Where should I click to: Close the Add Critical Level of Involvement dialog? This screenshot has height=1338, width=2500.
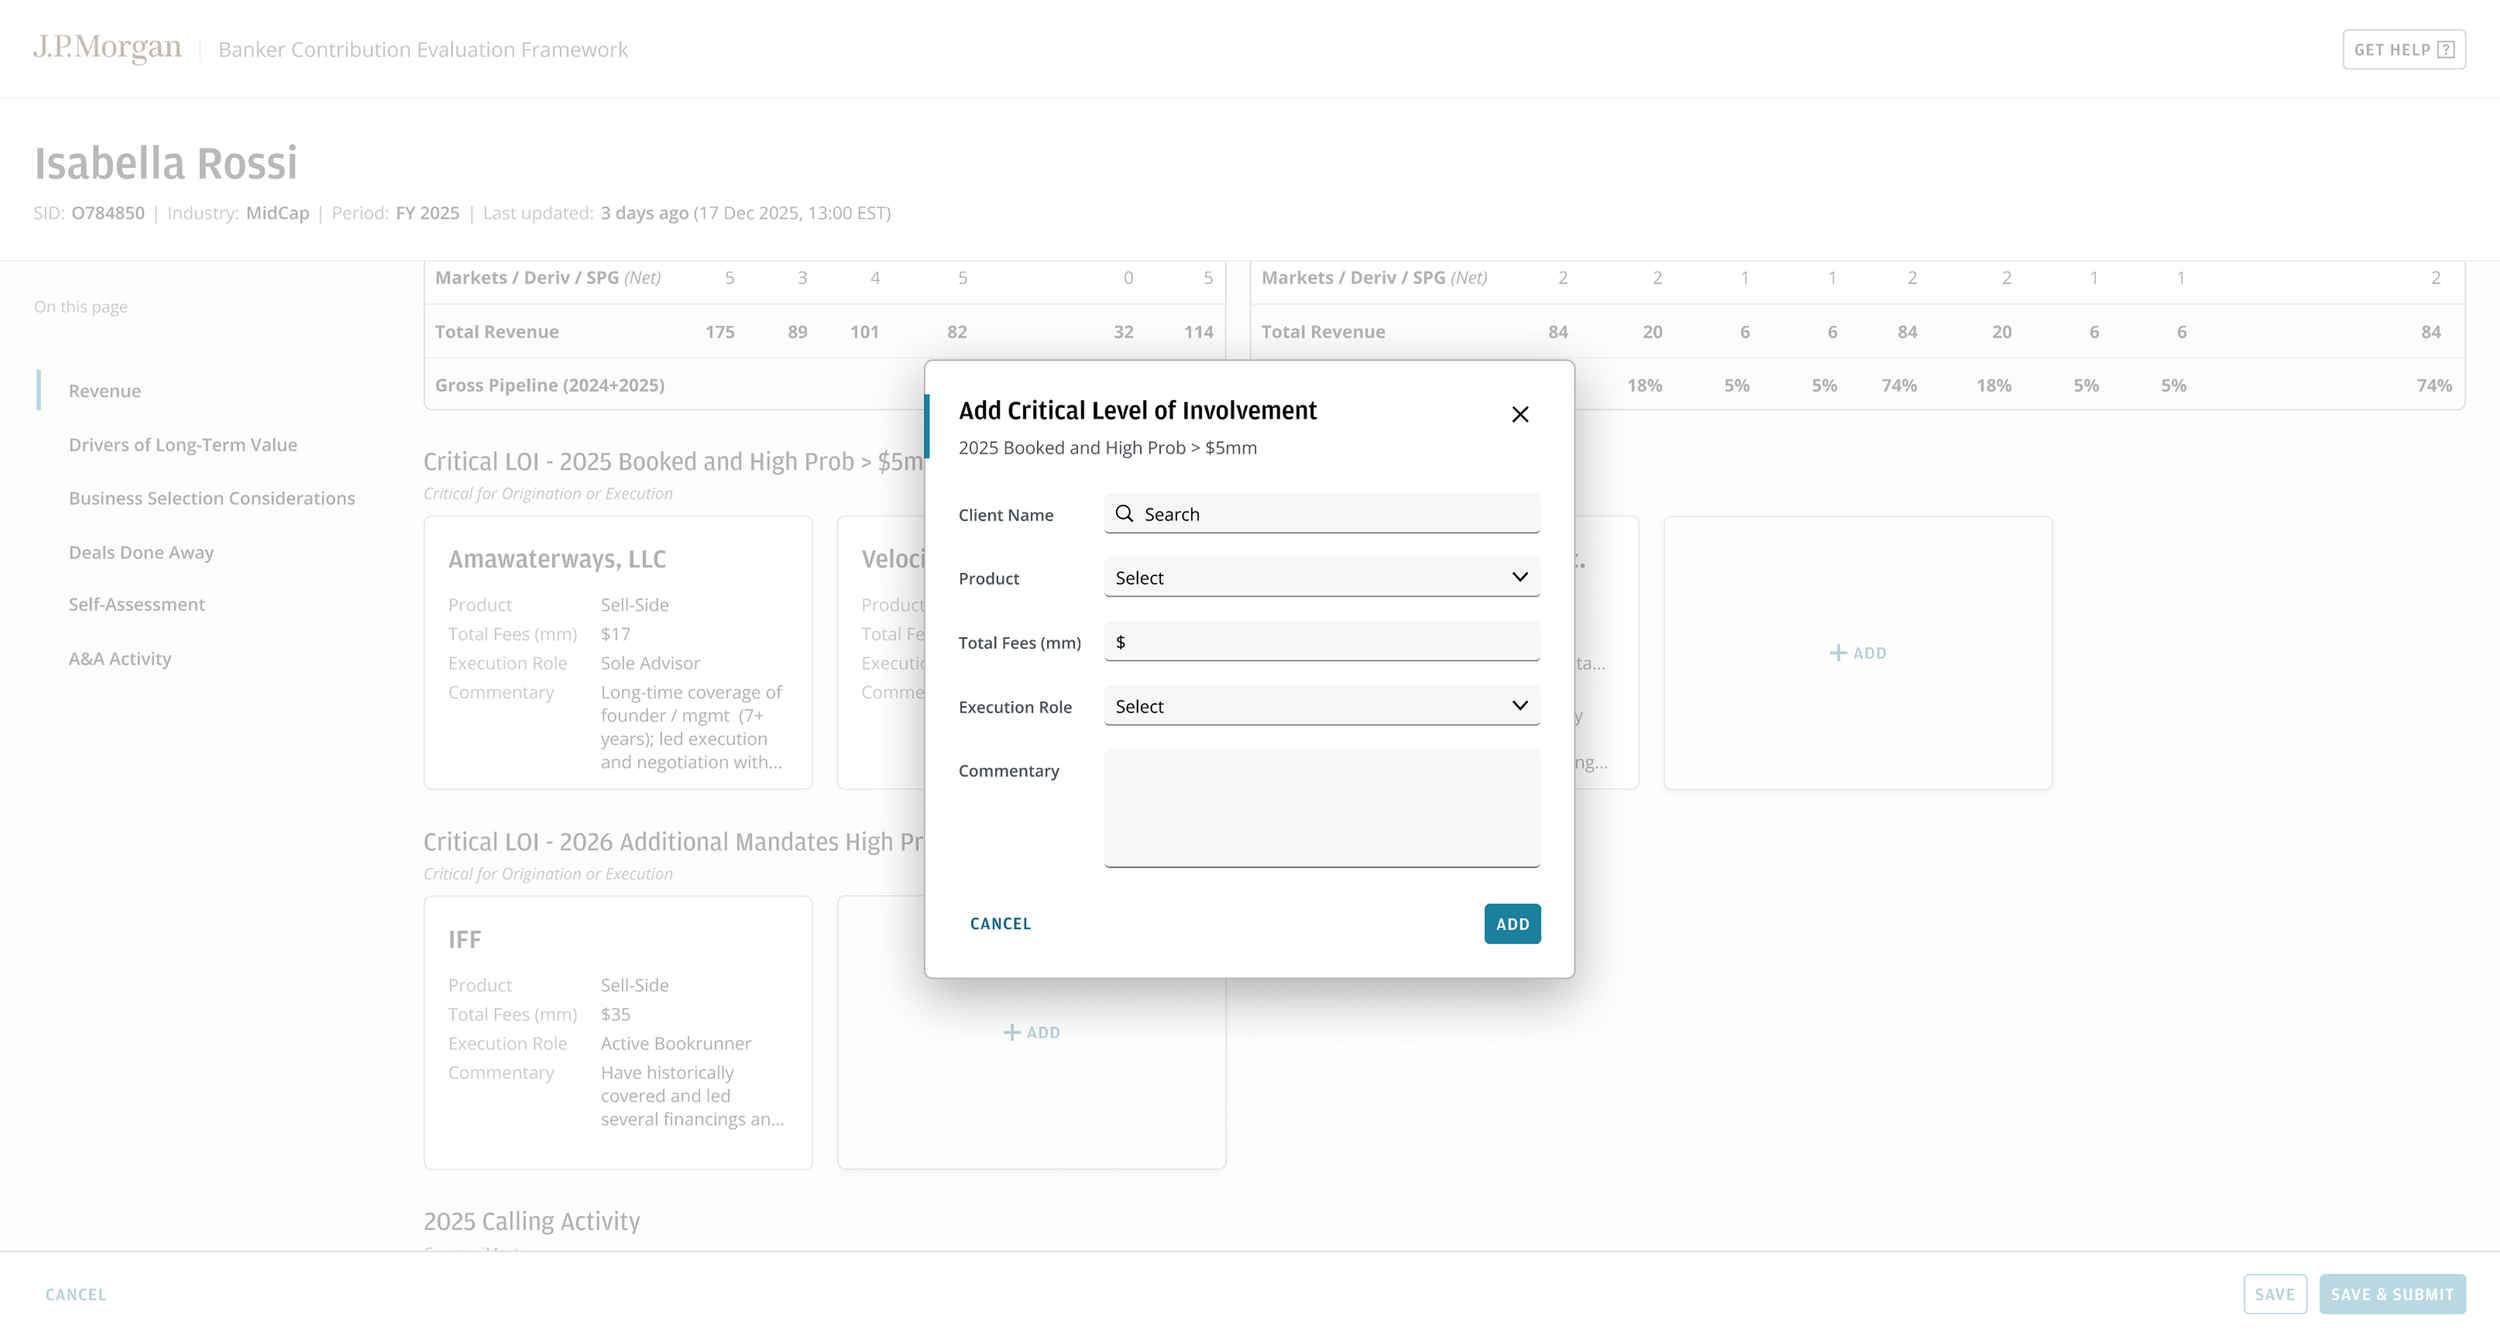[x=1520, y=414]
